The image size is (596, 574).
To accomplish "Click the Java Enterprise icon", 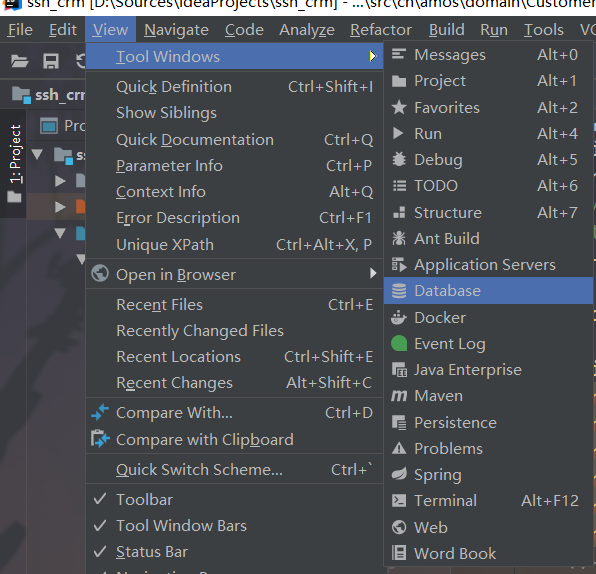I will (x=399, y=370).
